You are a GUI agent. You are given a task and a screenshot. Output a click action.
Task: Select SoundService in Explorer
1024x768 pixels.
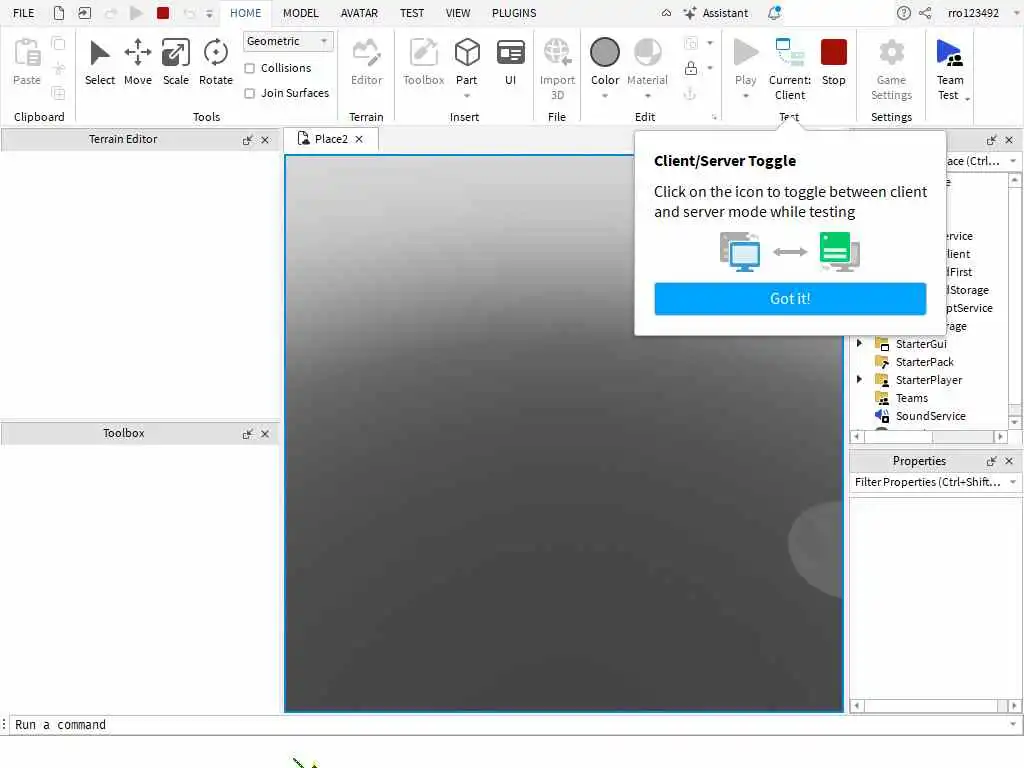pyautogui.click(x=930, y=416)
